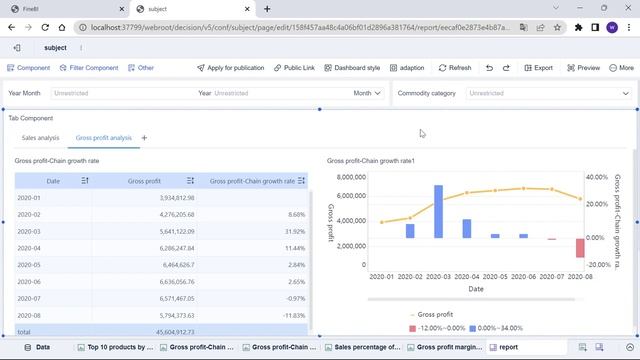Open the Other components menu

point(141,68)
